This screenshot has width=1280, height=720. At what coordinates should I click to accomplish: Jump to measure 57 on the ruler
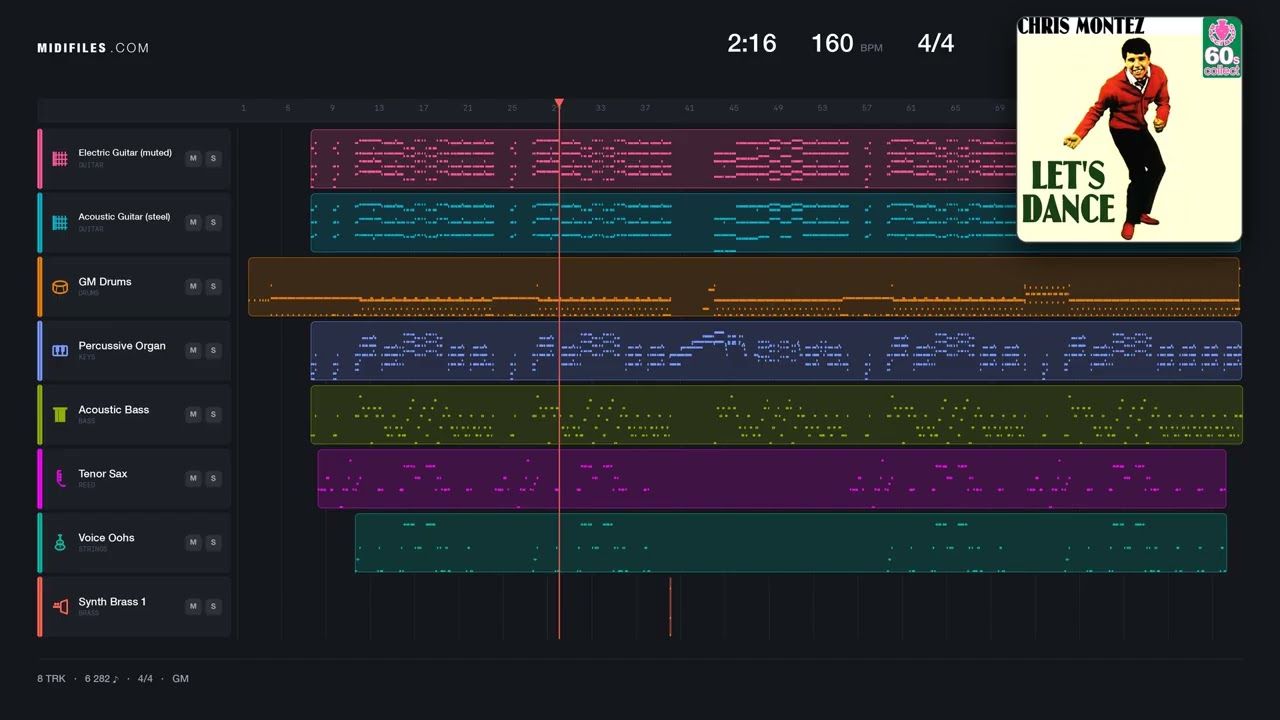pyautogui.click(x=866, y=108)
